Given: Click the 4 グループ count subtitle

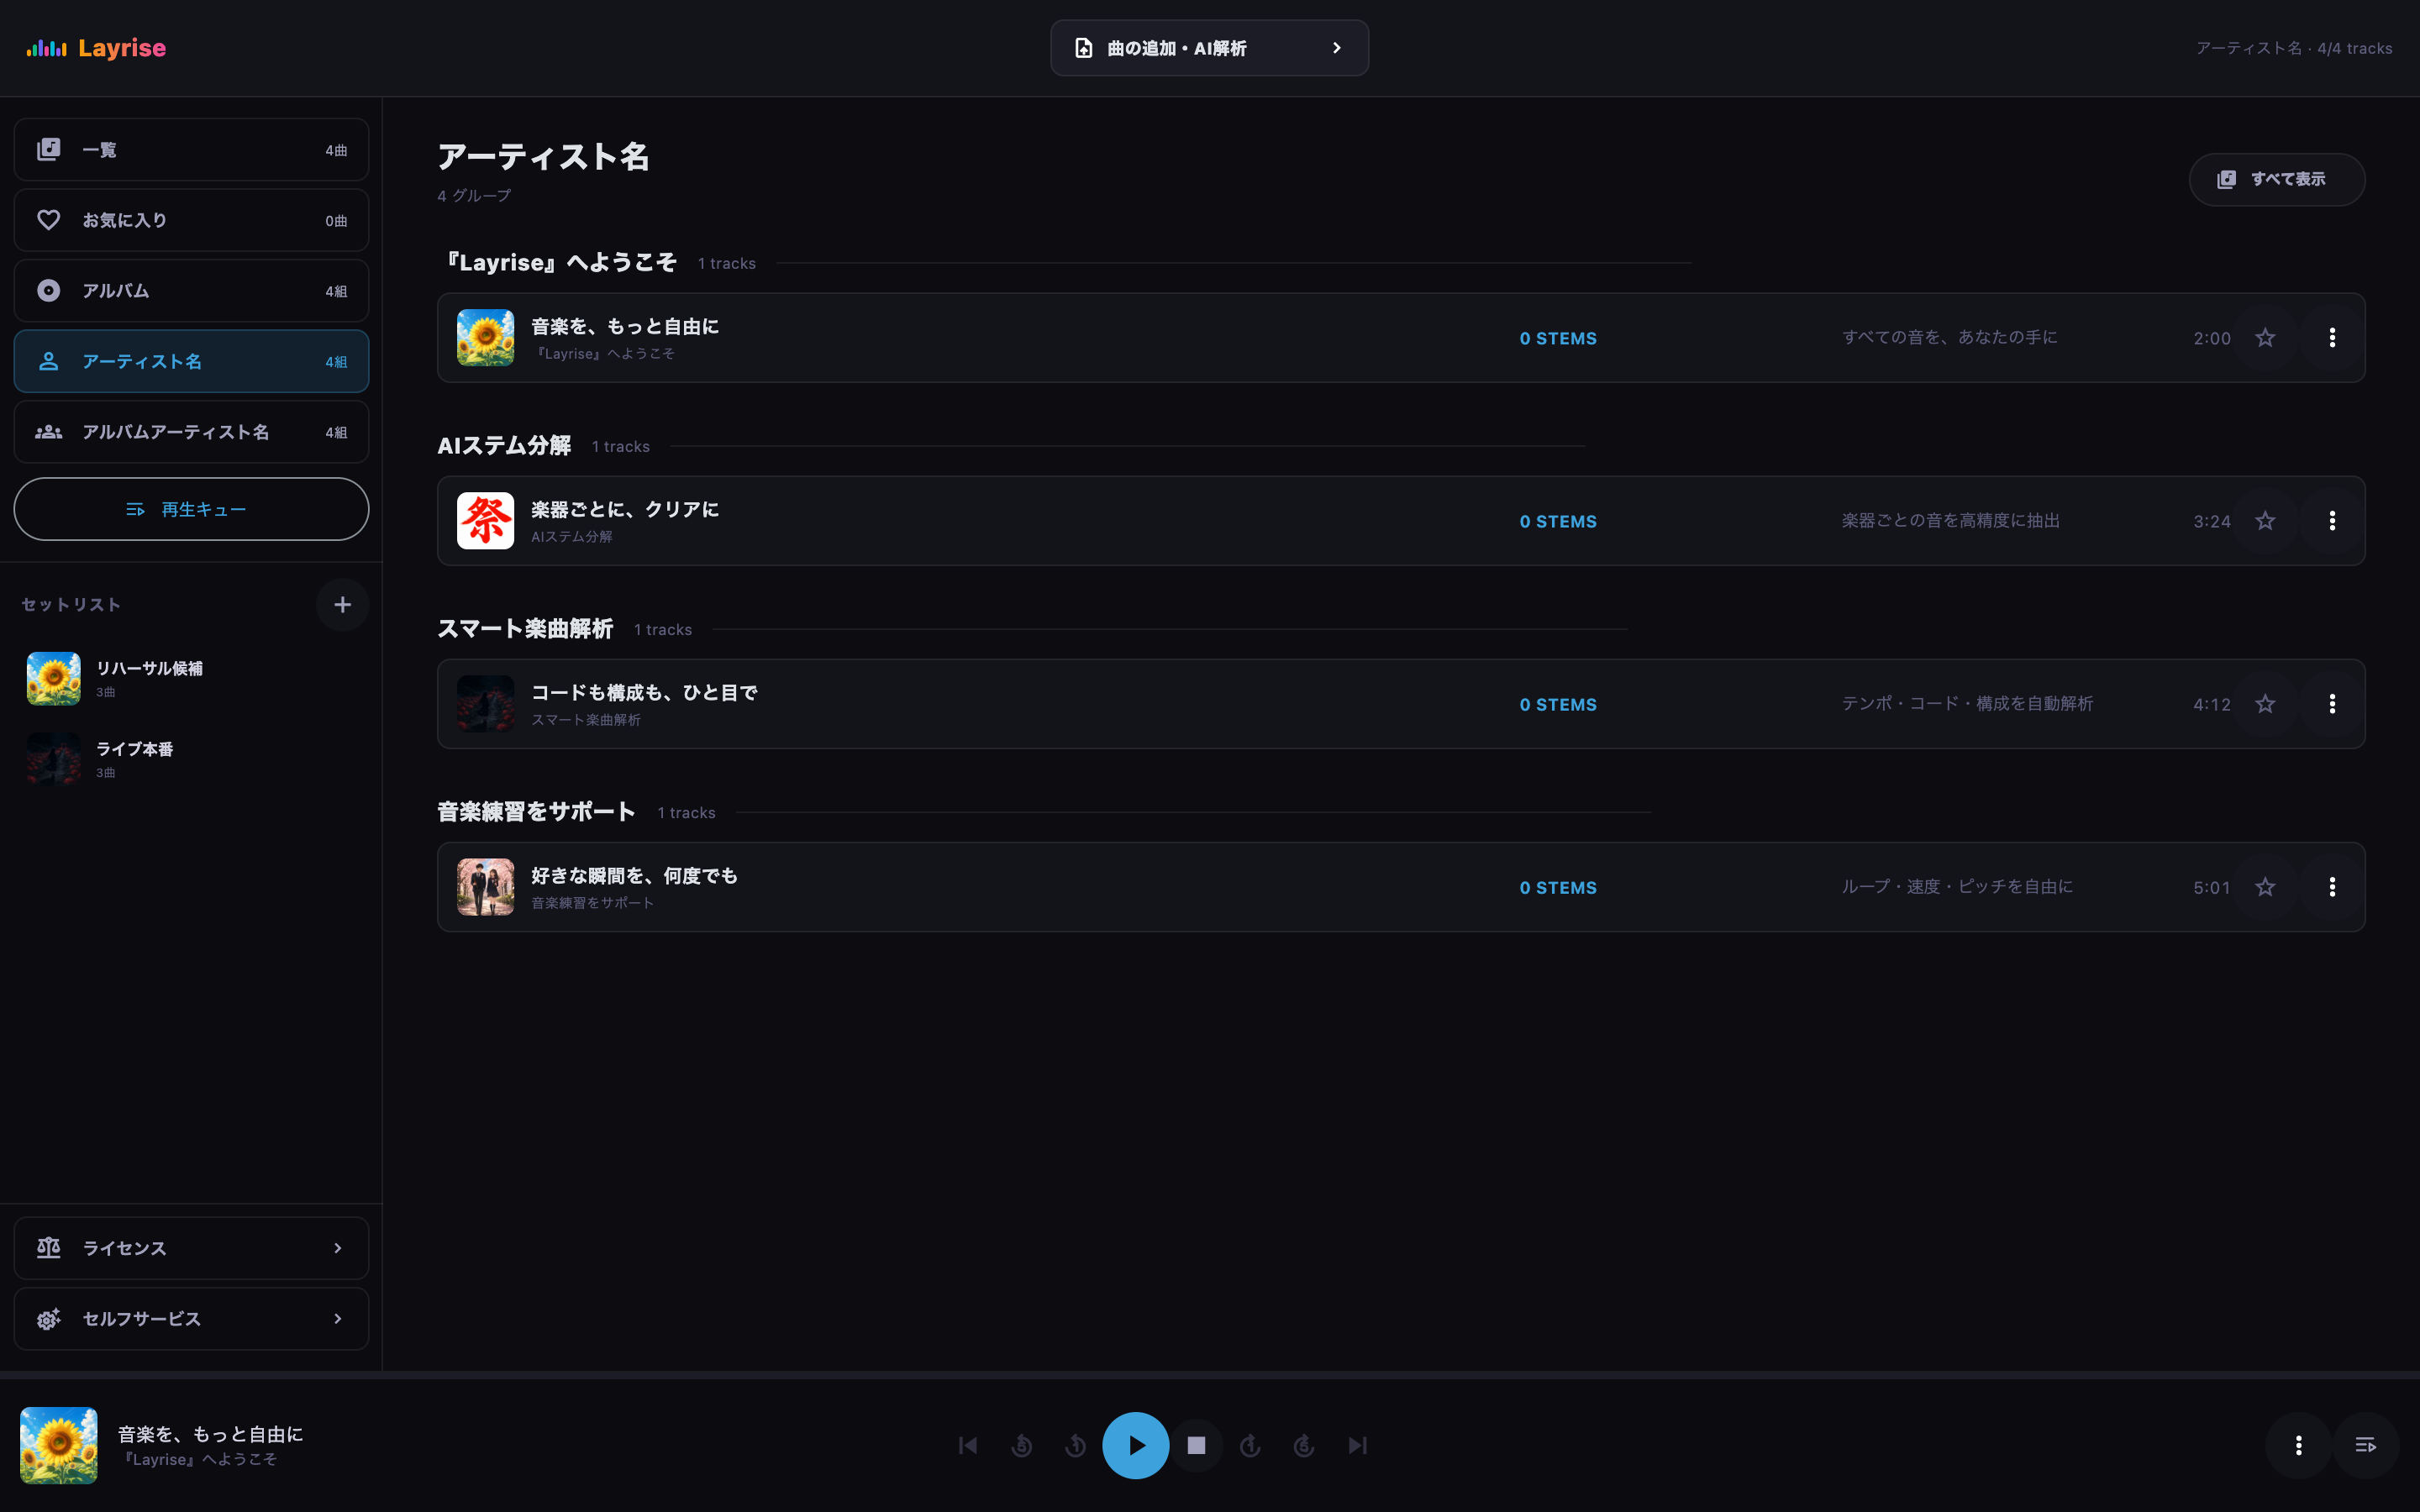Looking at the screenshot, I should (474, 196).
